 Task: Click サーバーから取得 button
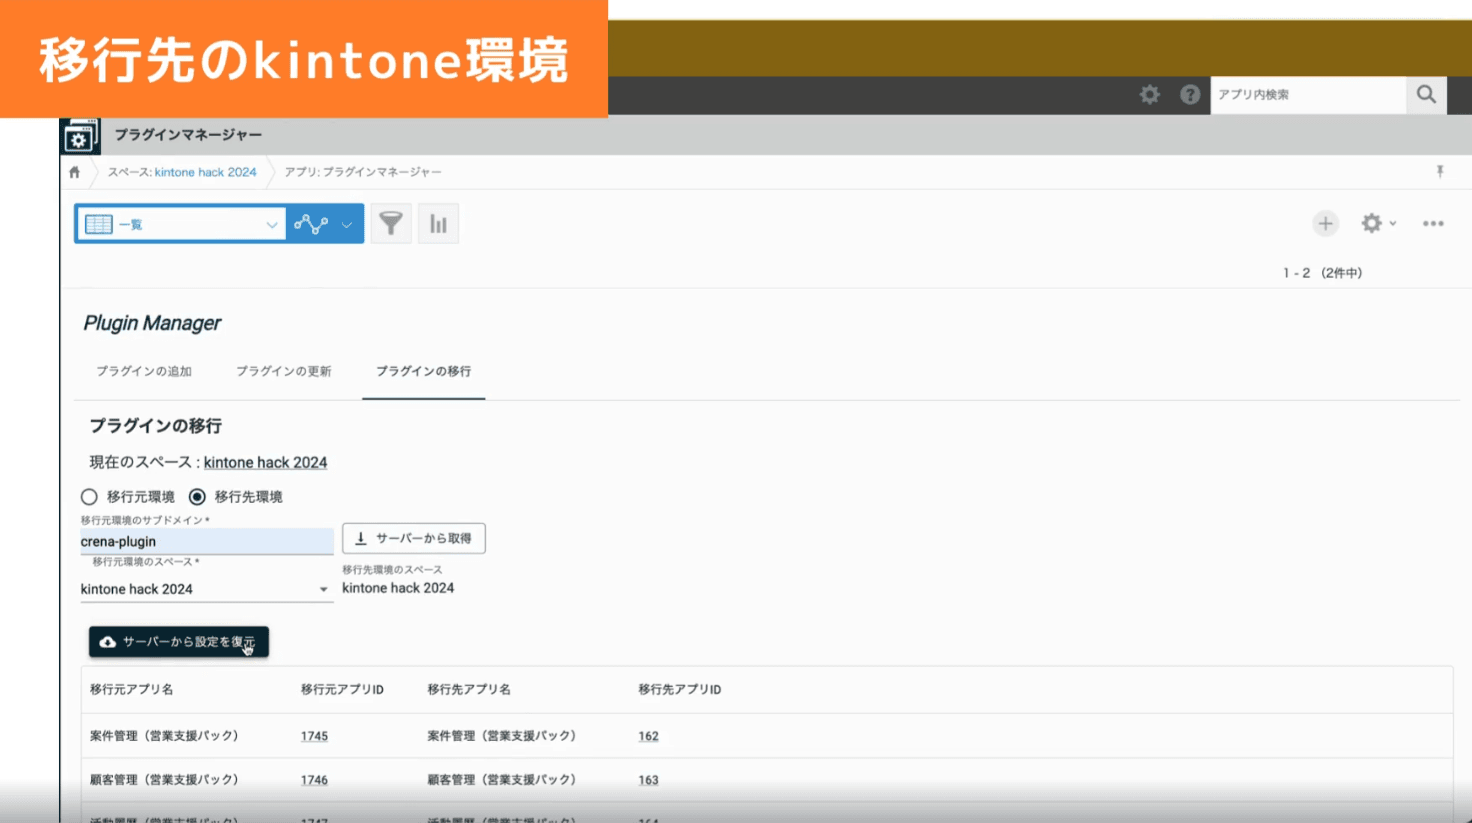click(x=414, y=538)
